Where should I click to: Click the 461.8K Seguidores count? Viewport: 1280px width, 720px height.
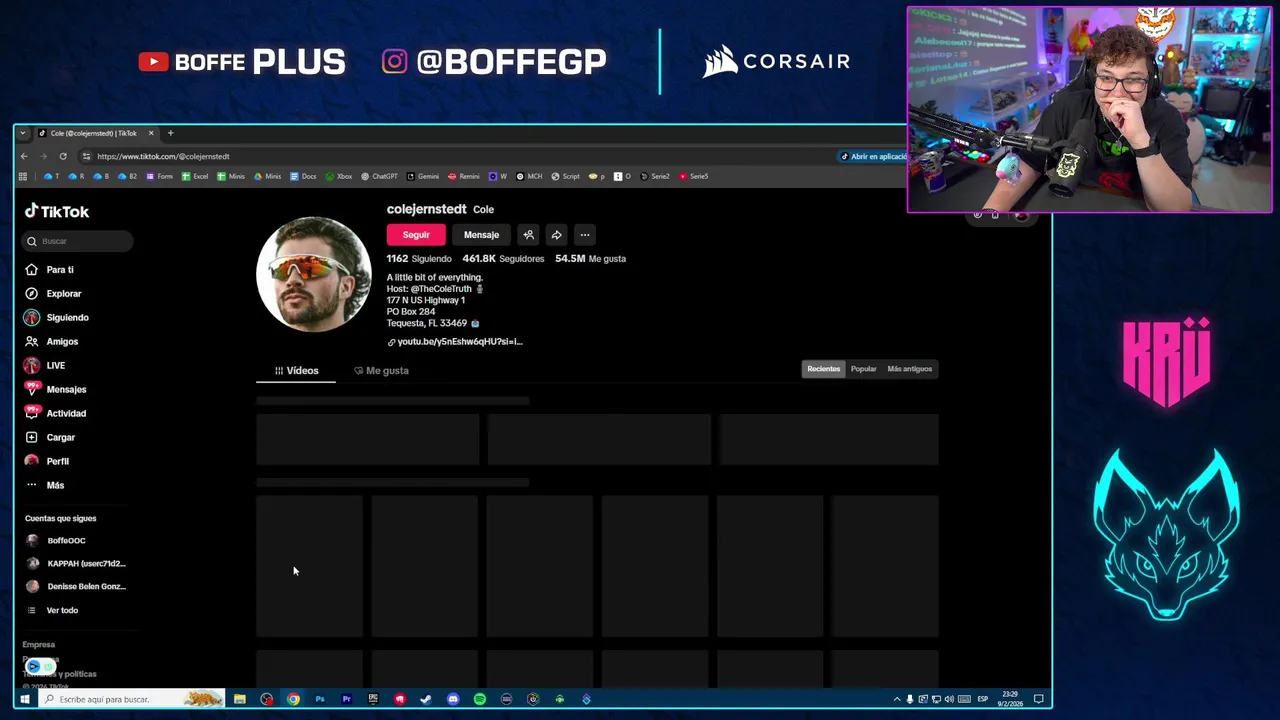coord(503,258)
